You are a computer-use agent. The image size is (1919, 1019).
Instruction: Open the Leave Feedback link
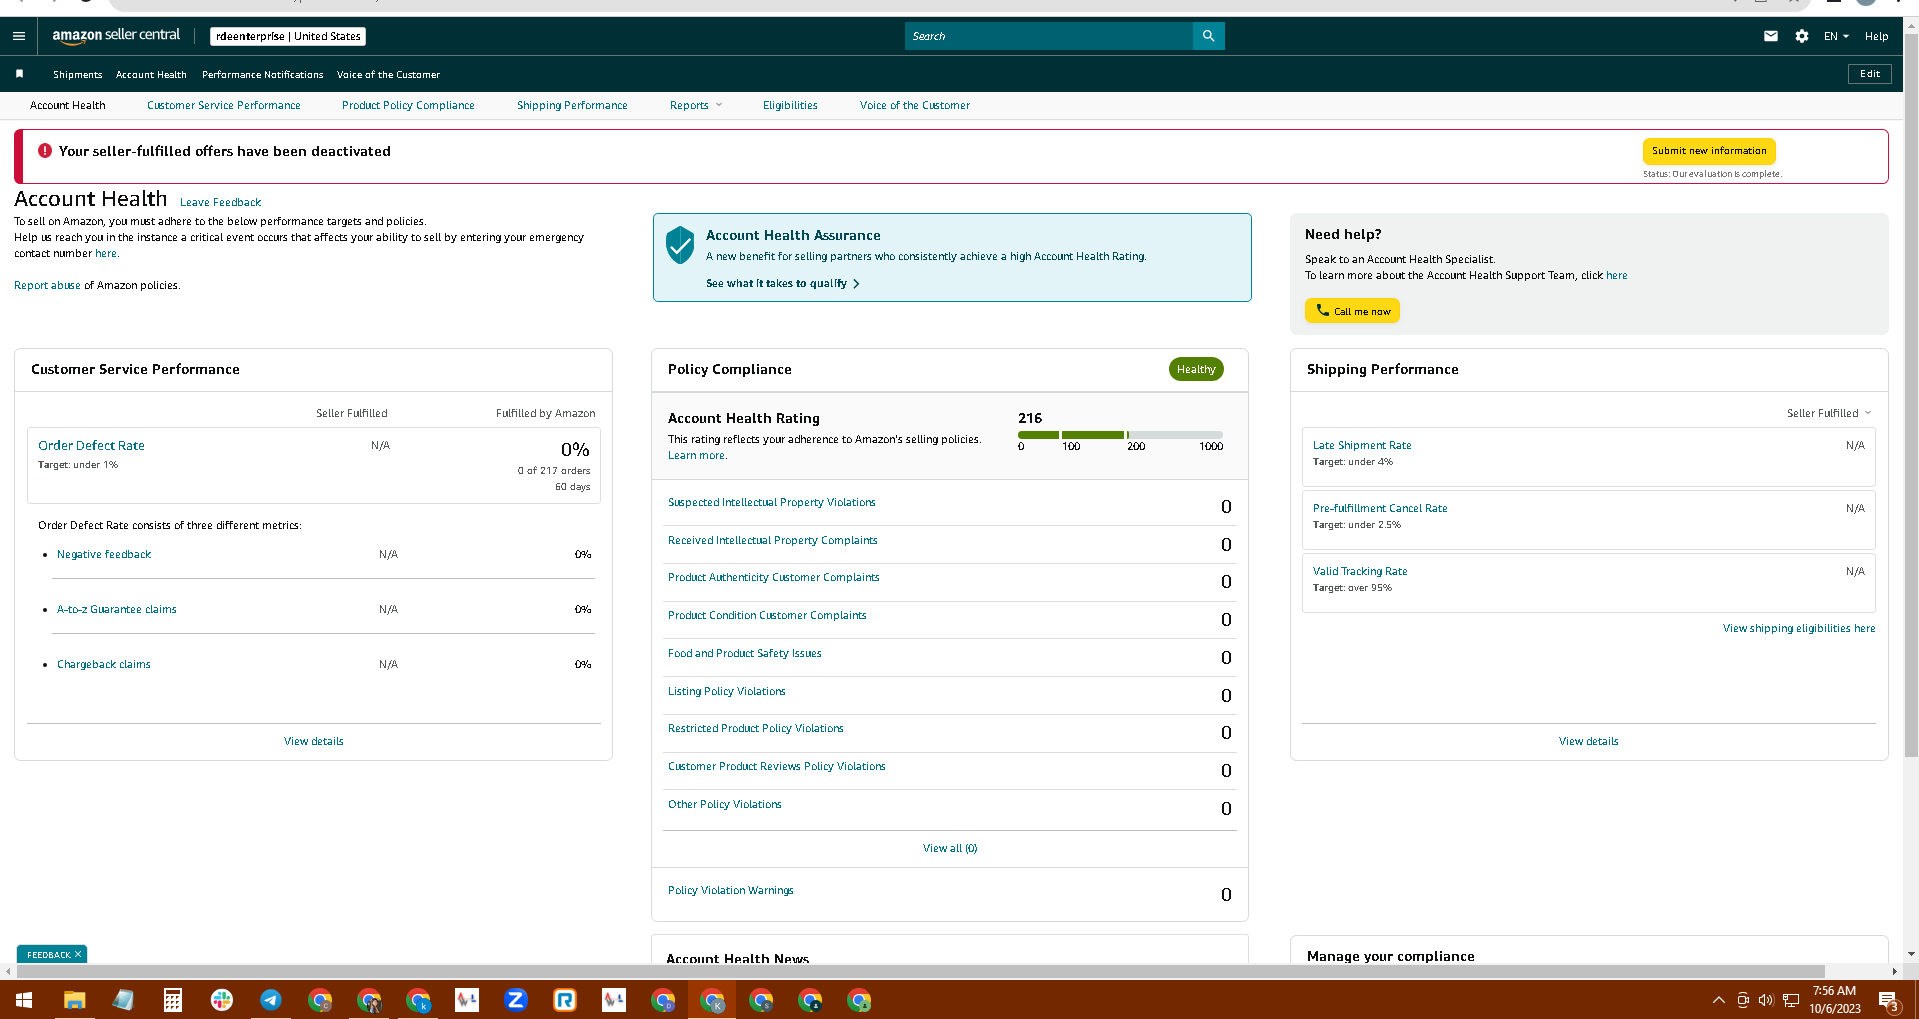click(x=220, y=202)
